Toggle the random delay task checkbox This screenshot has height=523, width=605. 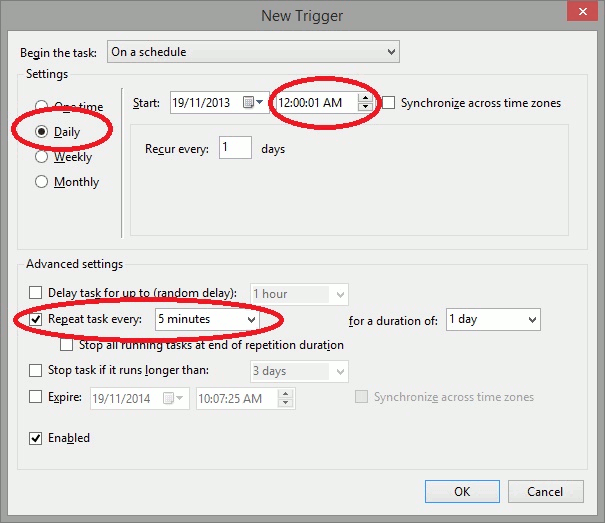pos(37,293)
